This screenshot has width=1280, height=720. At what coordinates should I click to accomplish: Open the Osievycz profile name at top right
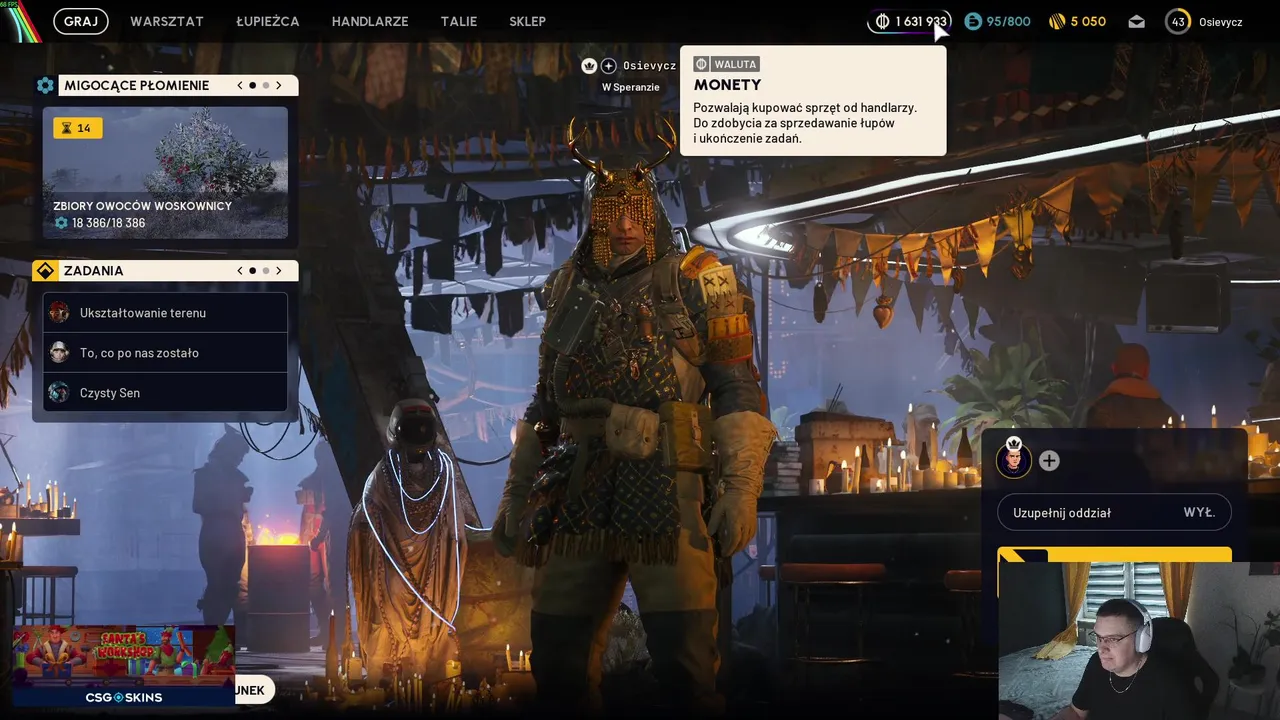pos(1220,22)
